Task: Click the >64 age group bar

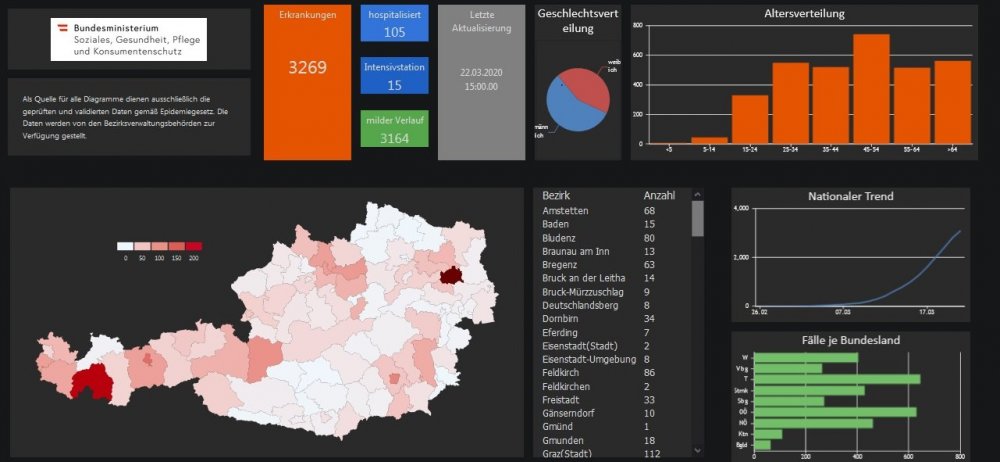Action: coord(952,103)
